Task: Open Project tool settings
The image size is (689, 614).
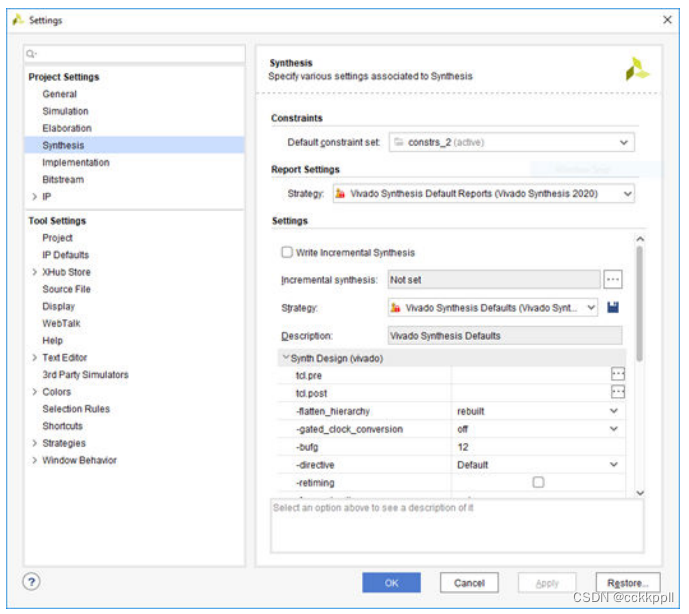Action: click(57, 238)
